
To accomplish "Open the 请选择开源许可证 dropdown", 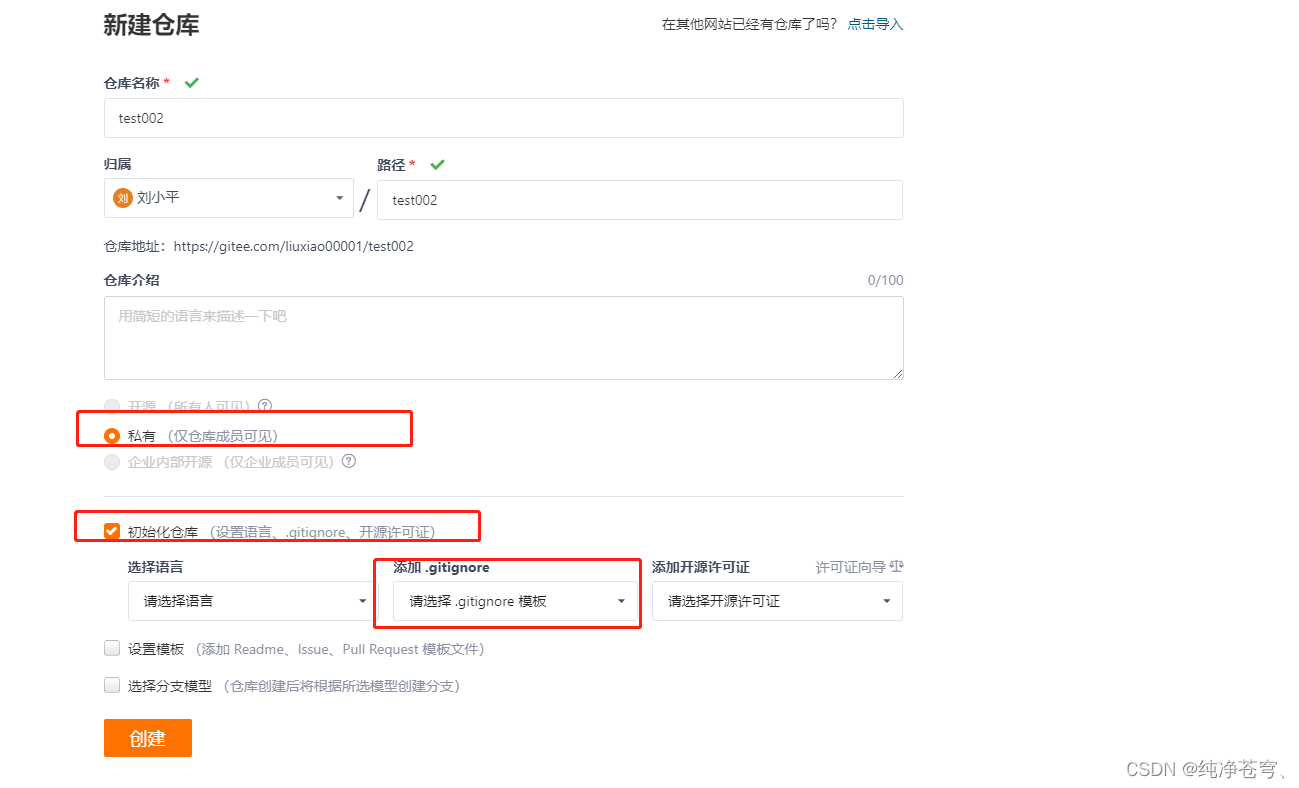I will [777, 600].
